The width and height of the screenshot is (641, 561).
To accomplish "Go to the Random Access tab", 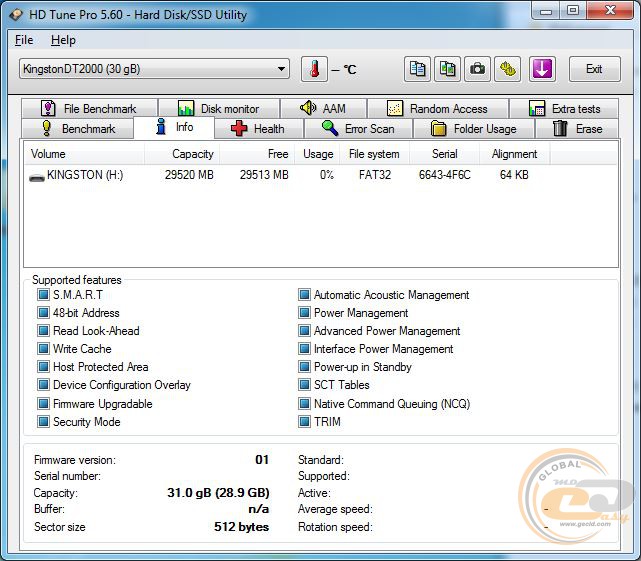I will 438,109.
